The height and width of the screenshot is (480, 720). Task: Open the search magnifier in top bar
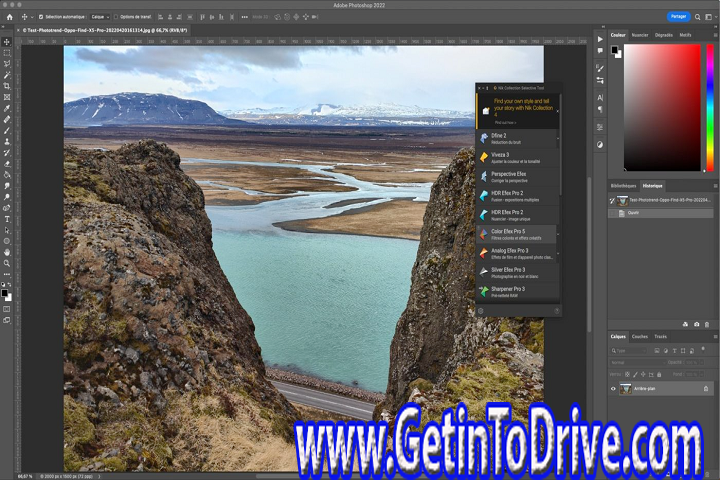click(x=698, y=17)
